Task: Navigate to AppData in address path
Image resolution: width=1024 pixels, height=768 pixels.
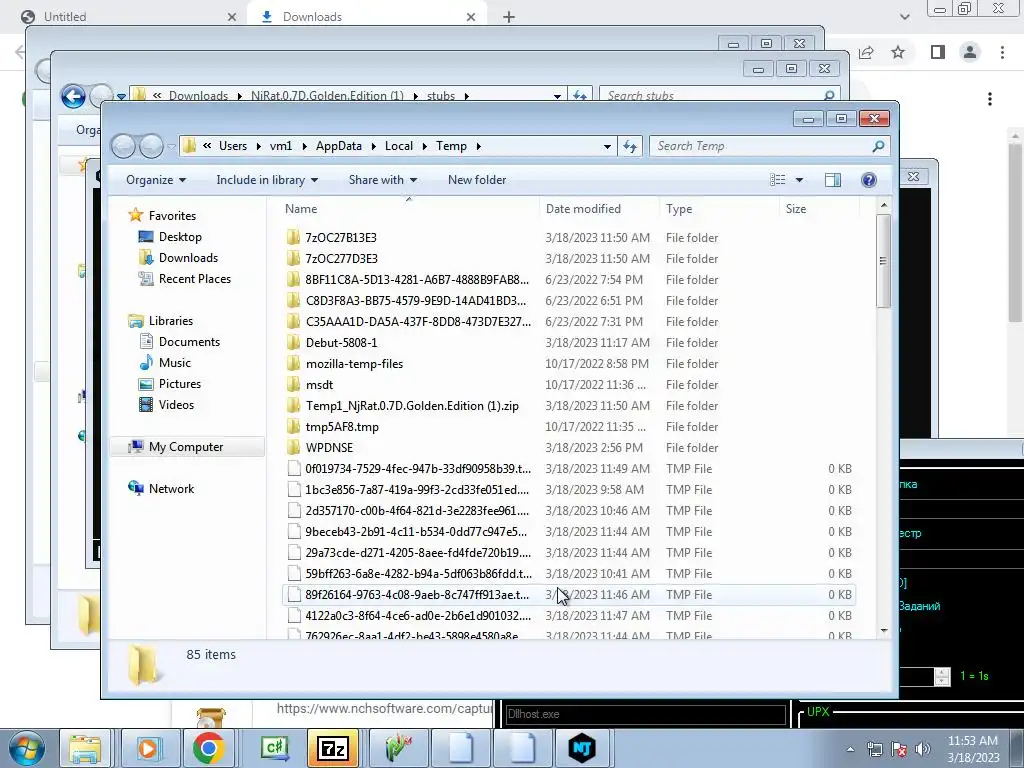Action: 338,146
